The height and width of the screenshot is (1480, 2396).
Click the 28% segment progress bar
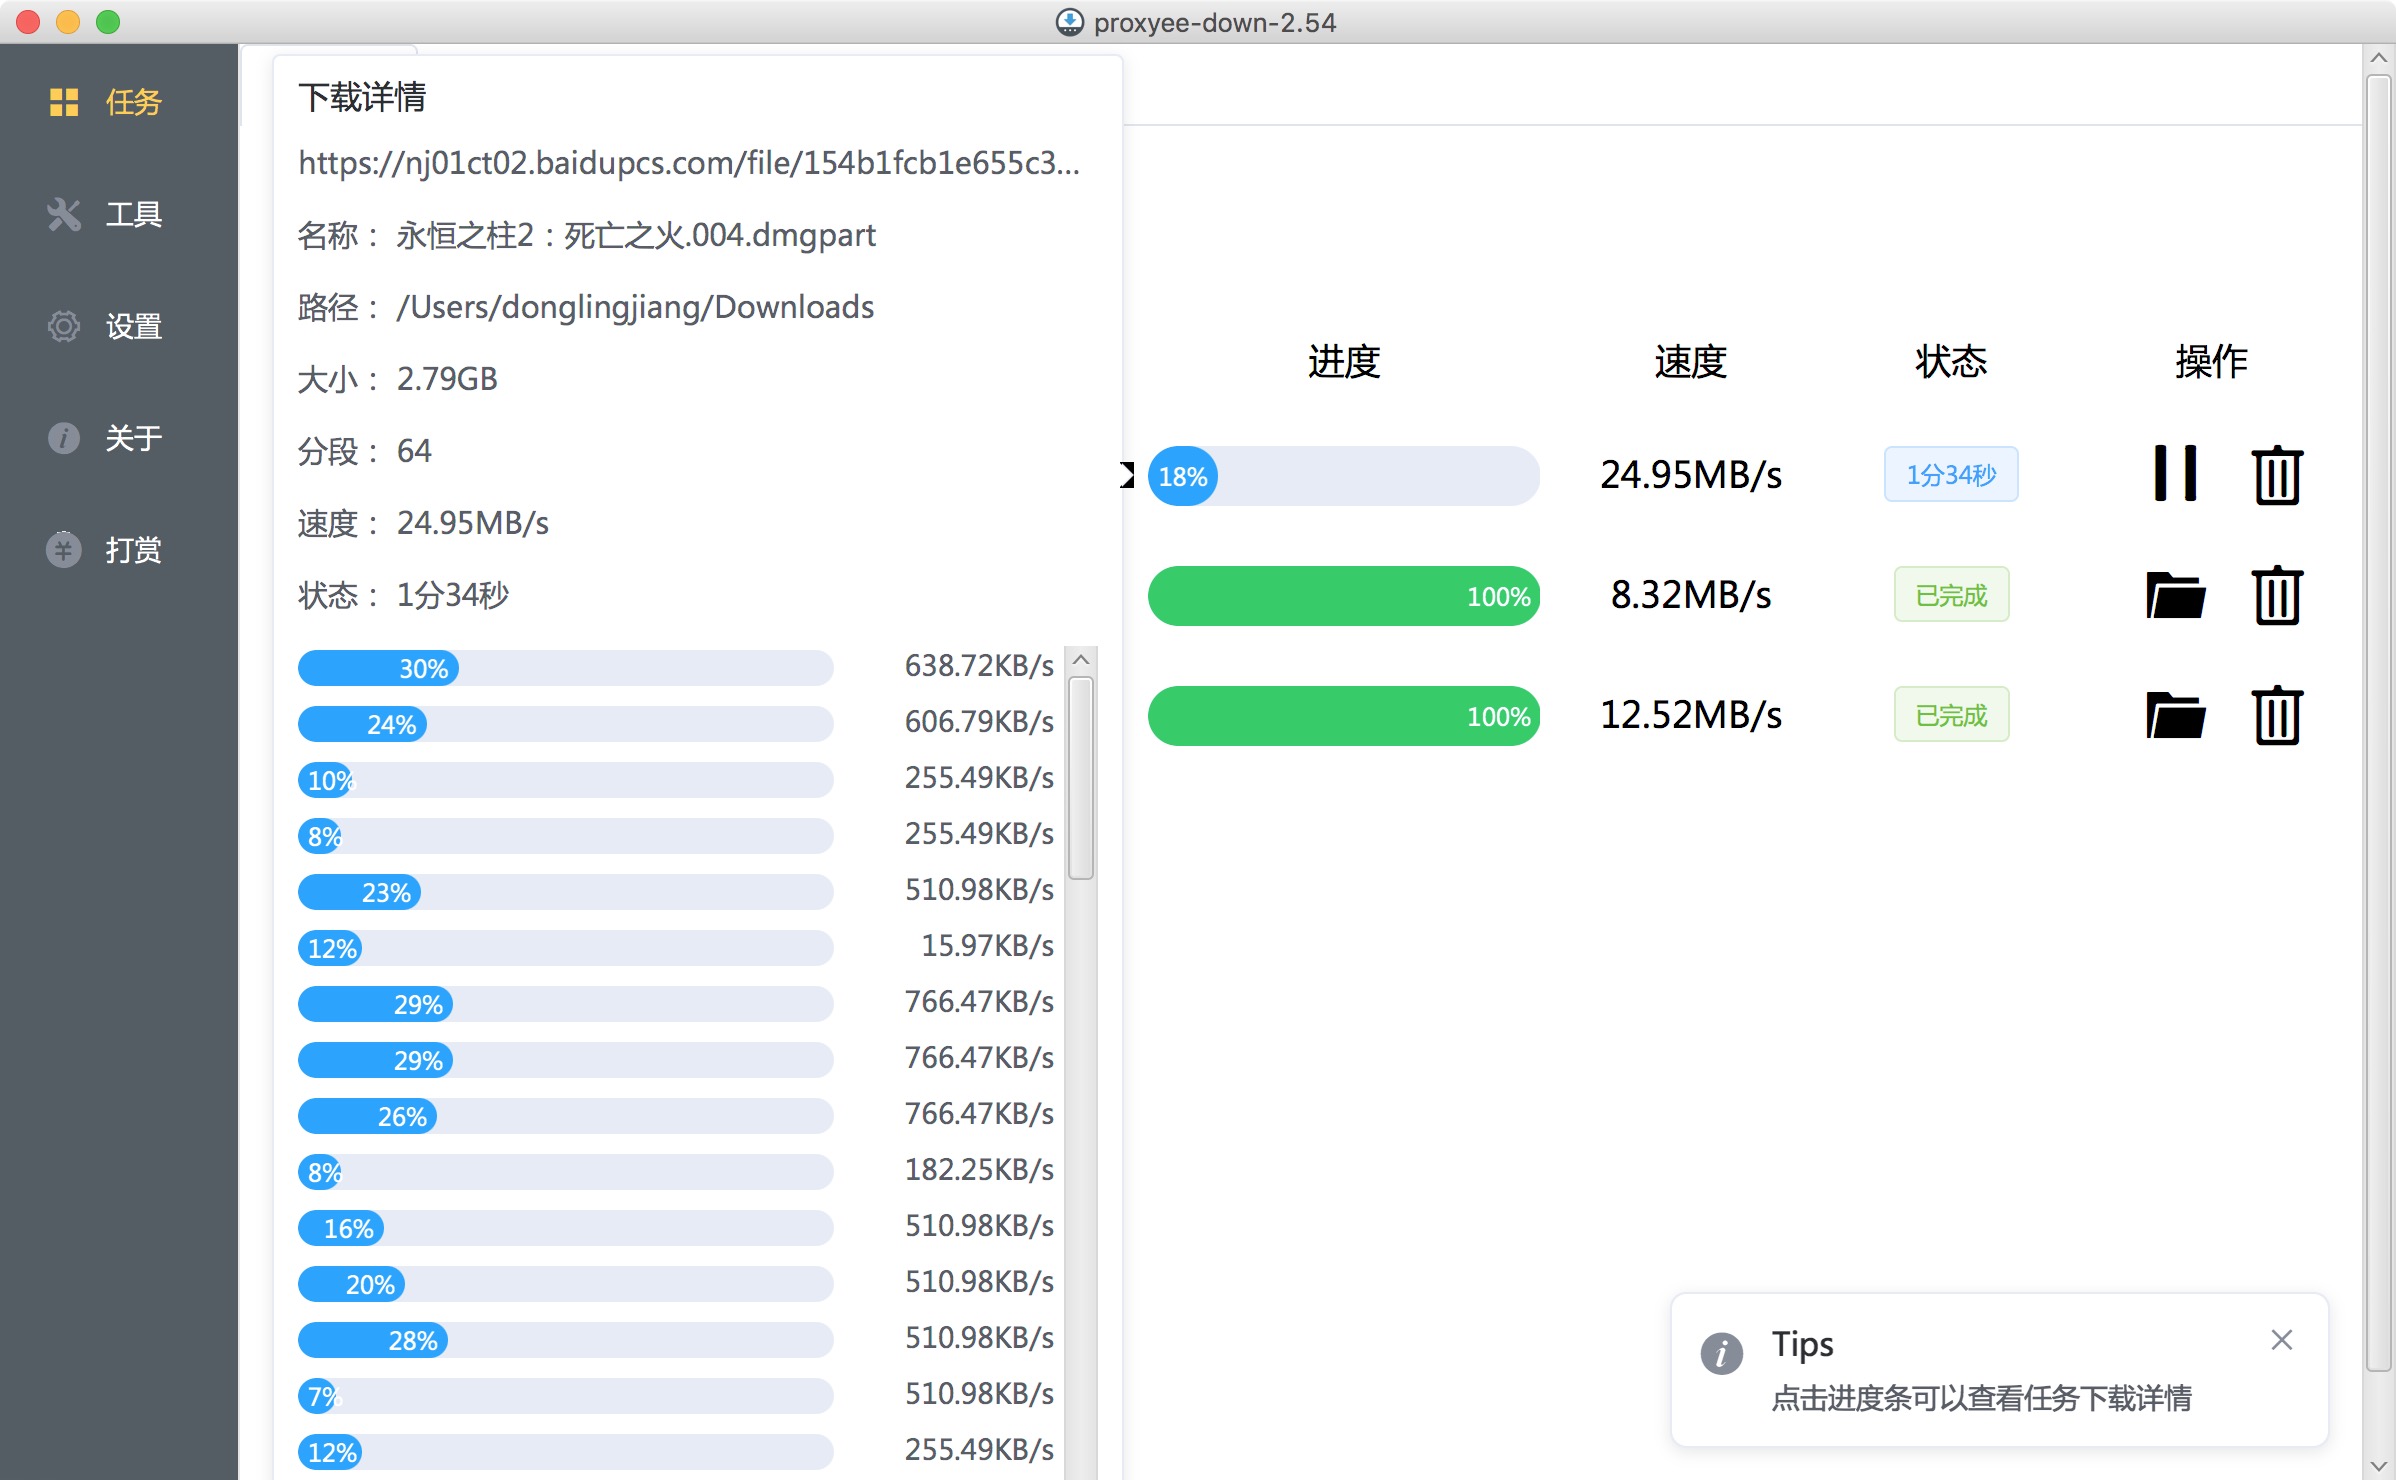point(565,1340)
